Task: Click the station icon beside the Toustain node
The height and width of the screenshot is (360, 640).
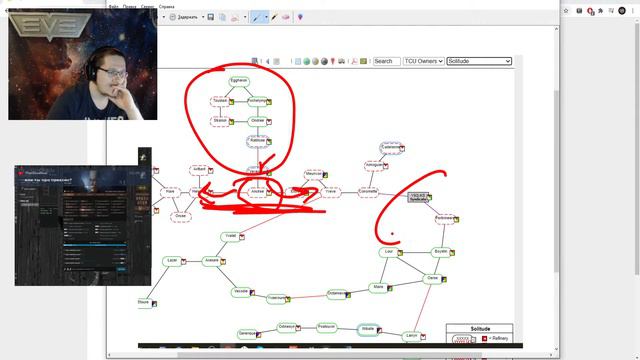Action: (231, 102)
